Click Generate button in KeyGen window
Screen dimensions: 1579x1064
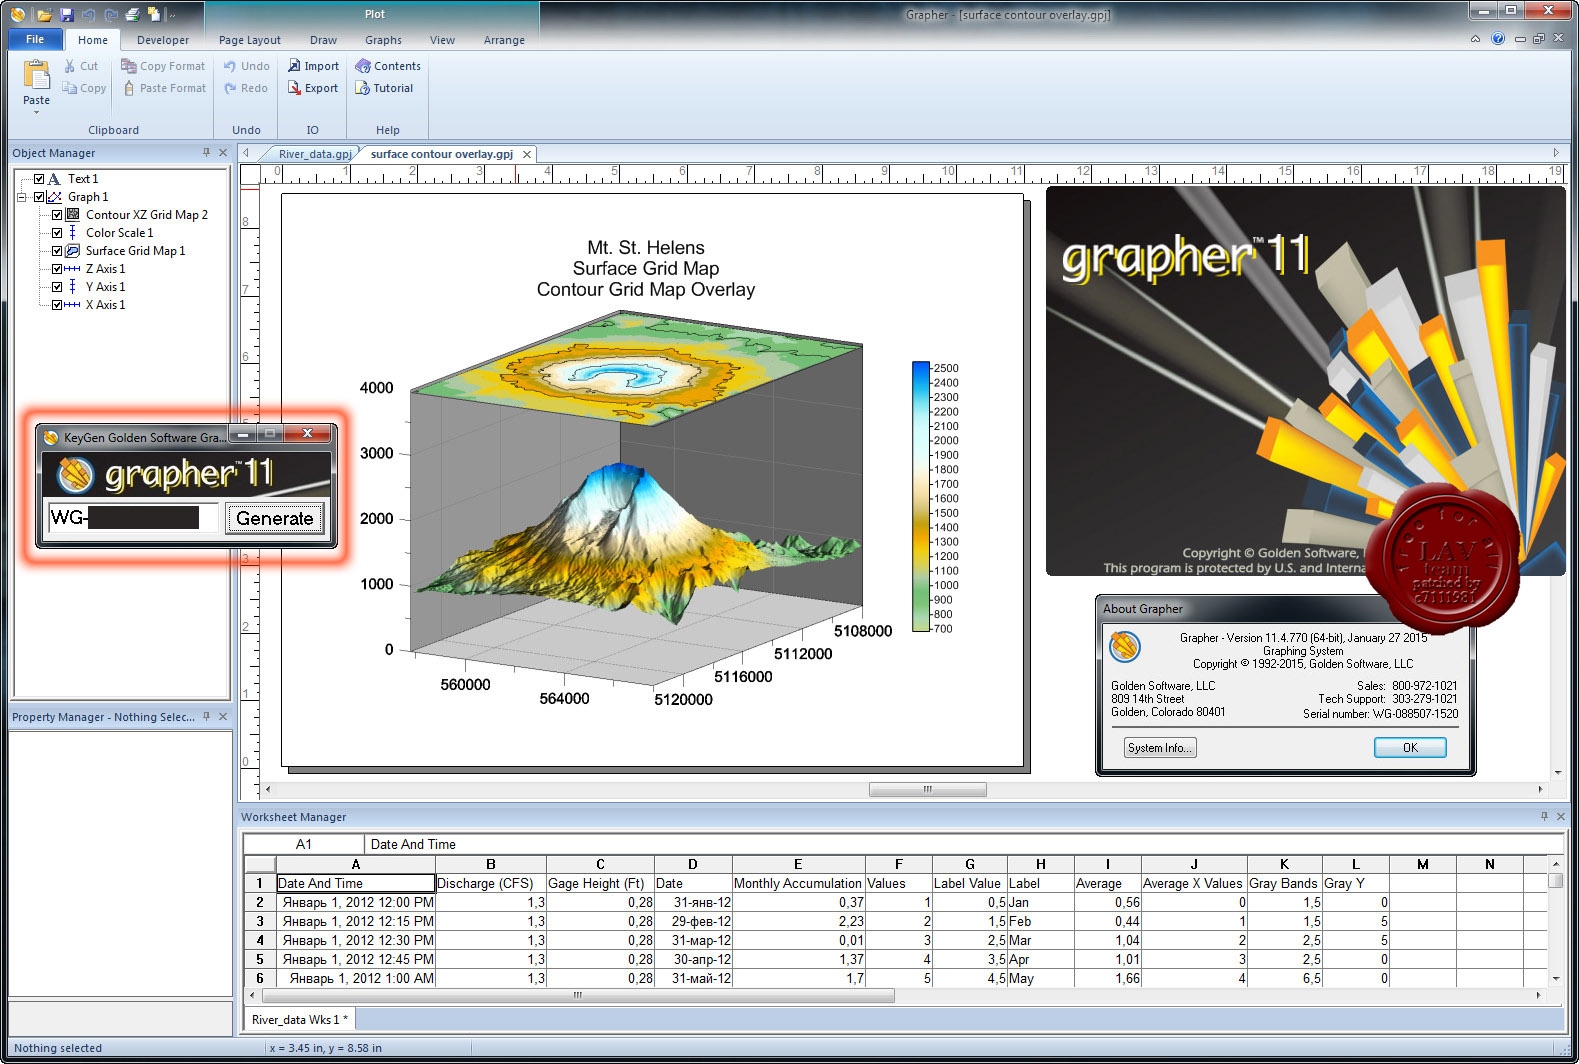click(x=275, y=518)
